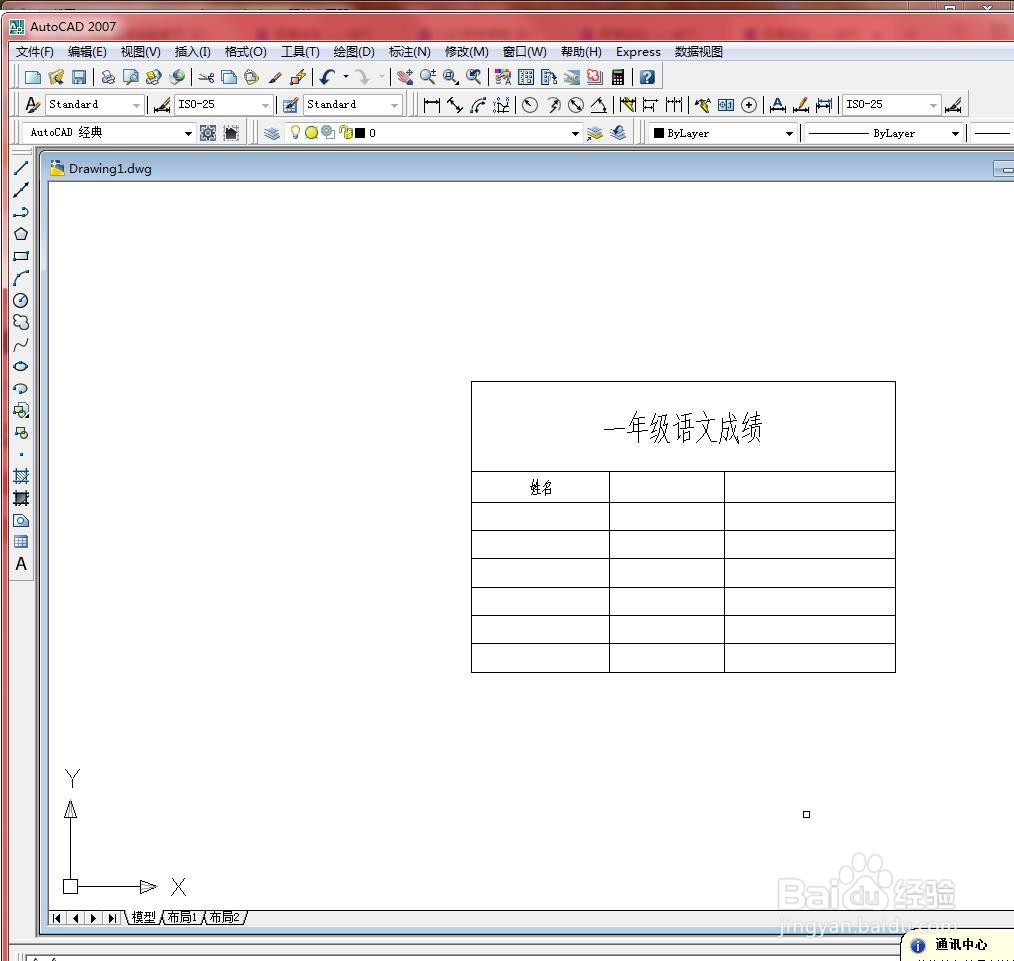The image size is (1014, 961).
Task: Select the Multiline text A tool
Action: [21, 564]
